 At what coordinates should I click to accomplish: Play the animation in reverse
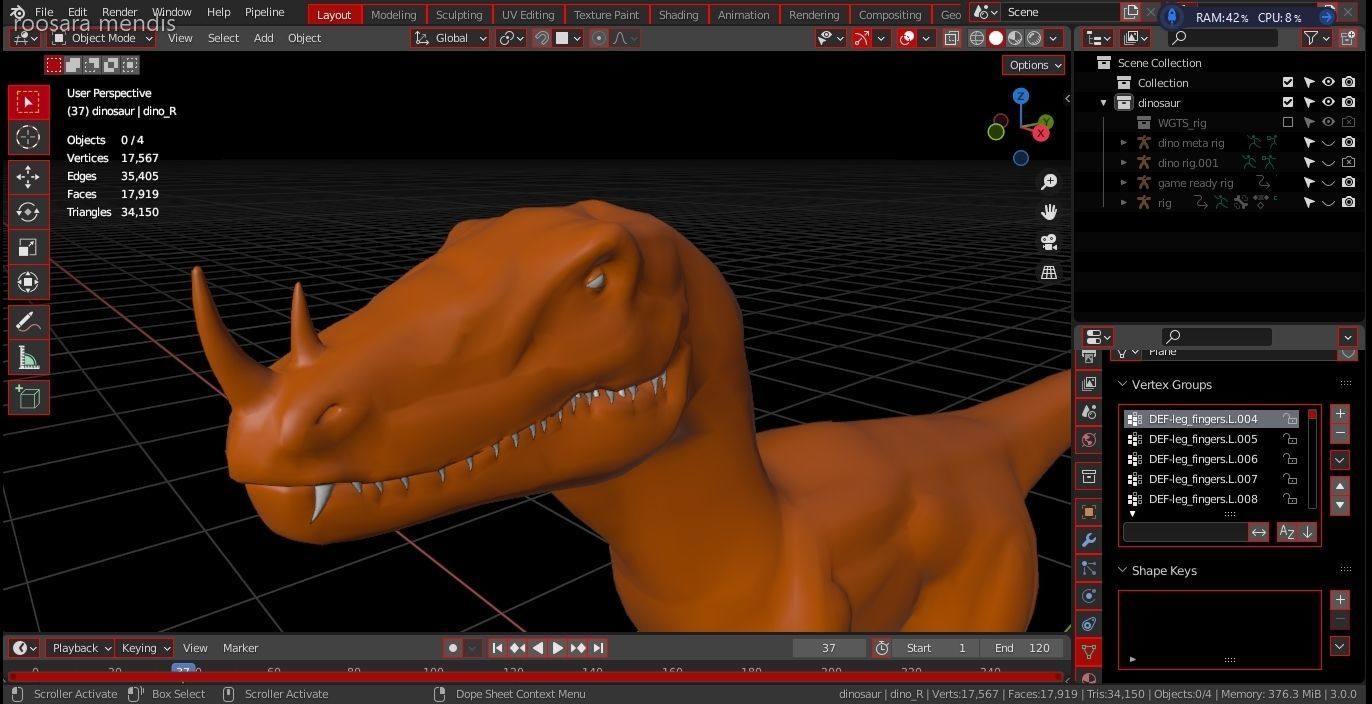tap(537, 648)
